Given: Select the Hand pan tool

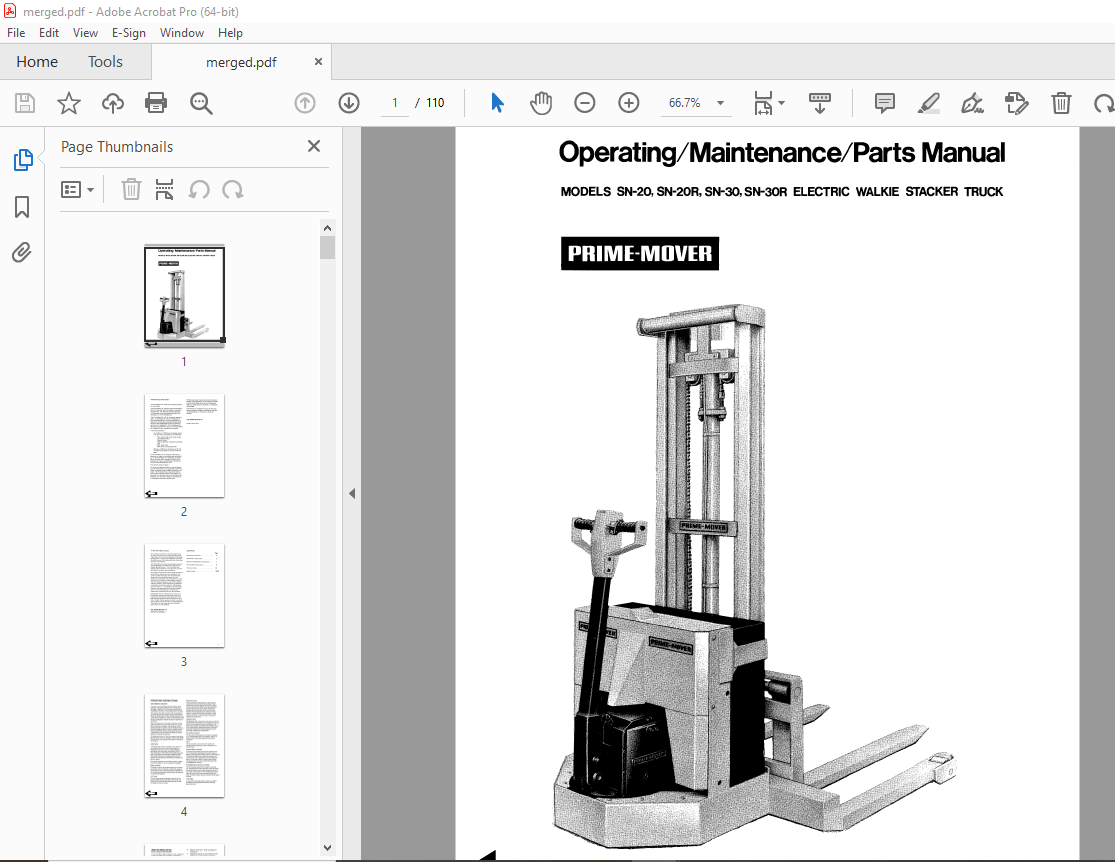Looking at the screenshot, I should pyautogui.click(x=541, y=103).
